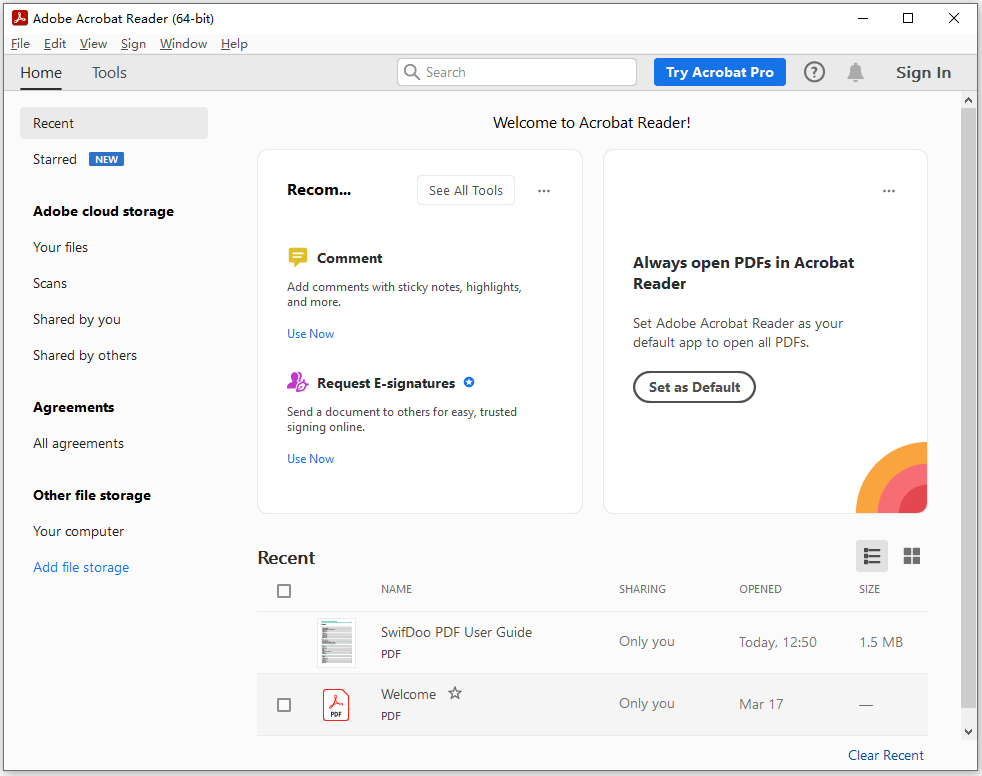Open Shared by others
Screen dimensions: 982x776
(85, 355)
